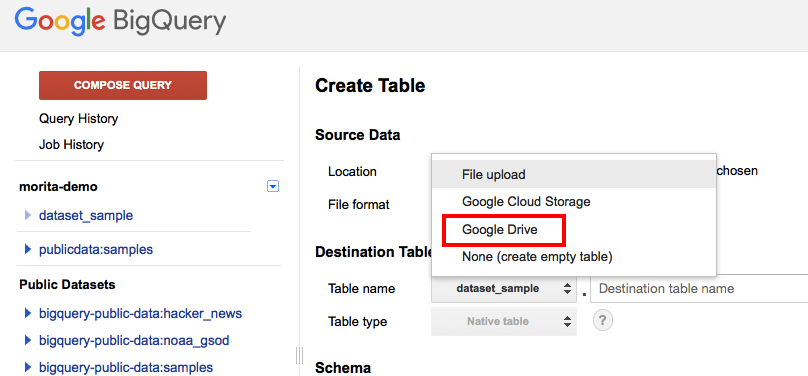
Task: Choose Google Cloud Storage option
Action: click(x=574, y=201)
